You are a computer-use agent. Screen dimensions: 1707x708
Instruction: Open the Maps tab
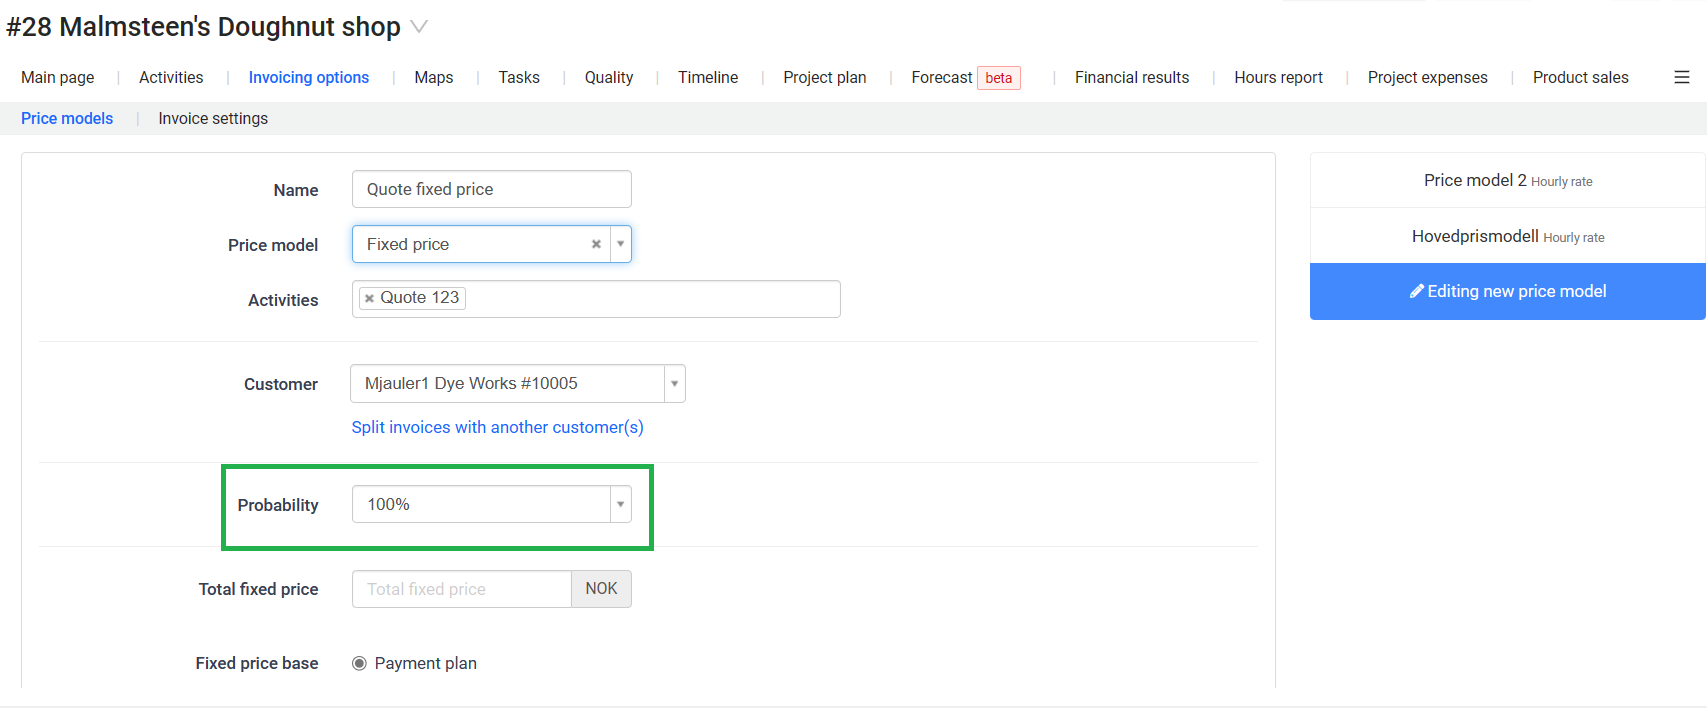pyautogui.click(x=434, y=77)
